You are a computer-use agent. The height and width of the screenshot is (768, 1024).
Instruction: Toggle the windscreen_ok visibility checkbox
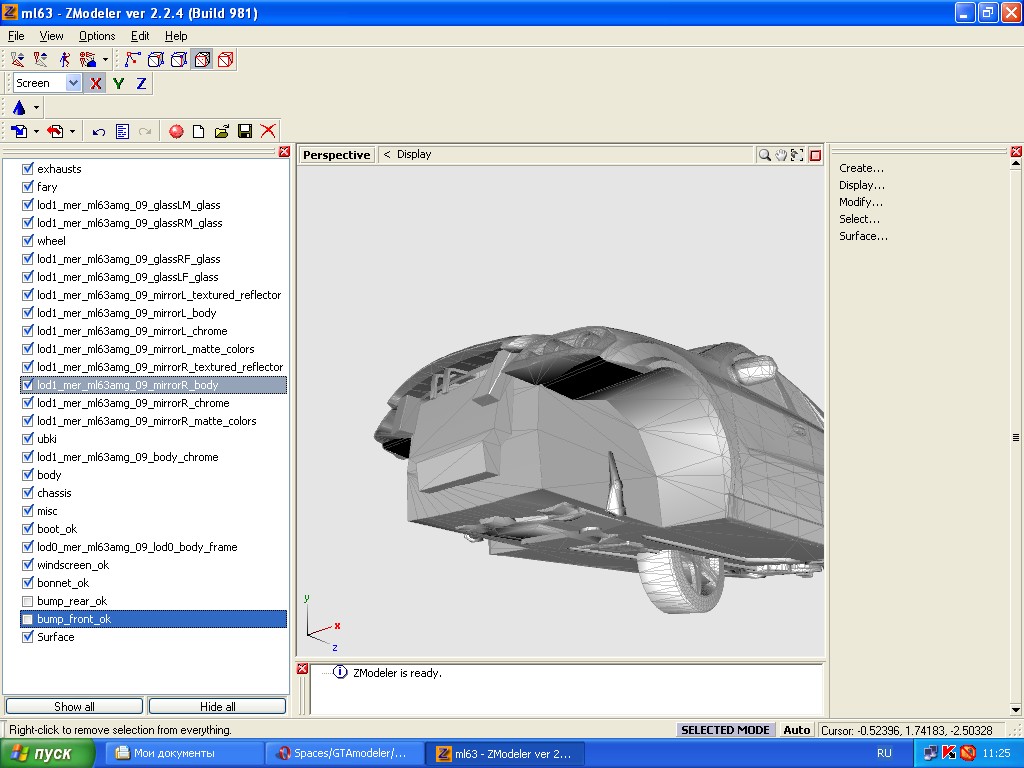pos(28,565)
